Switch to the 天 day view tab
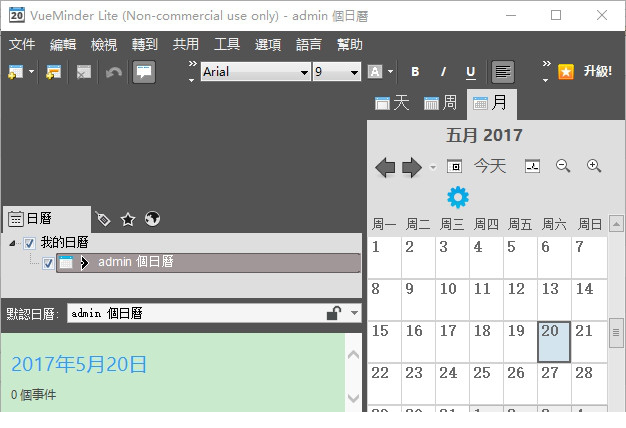This screenshot has width=626, height=428. [392, 103]
